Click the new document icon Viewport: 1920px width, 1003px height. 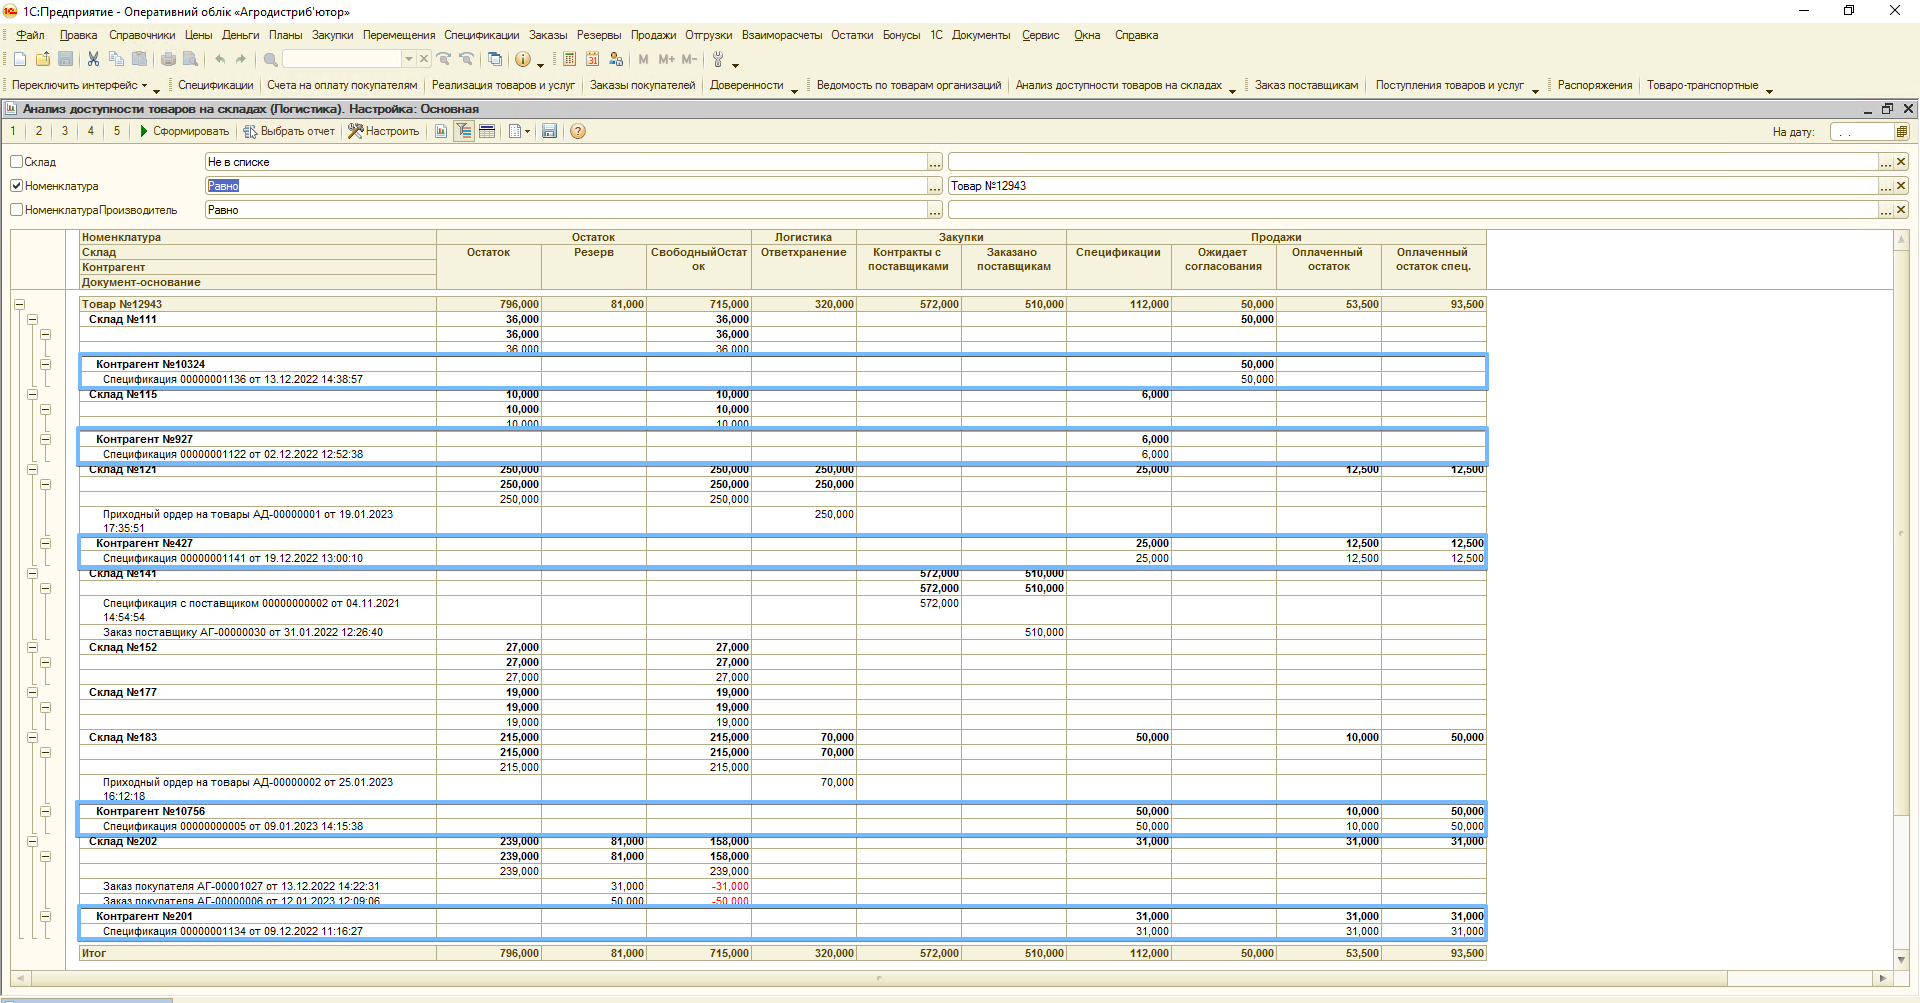coord(20,60)
